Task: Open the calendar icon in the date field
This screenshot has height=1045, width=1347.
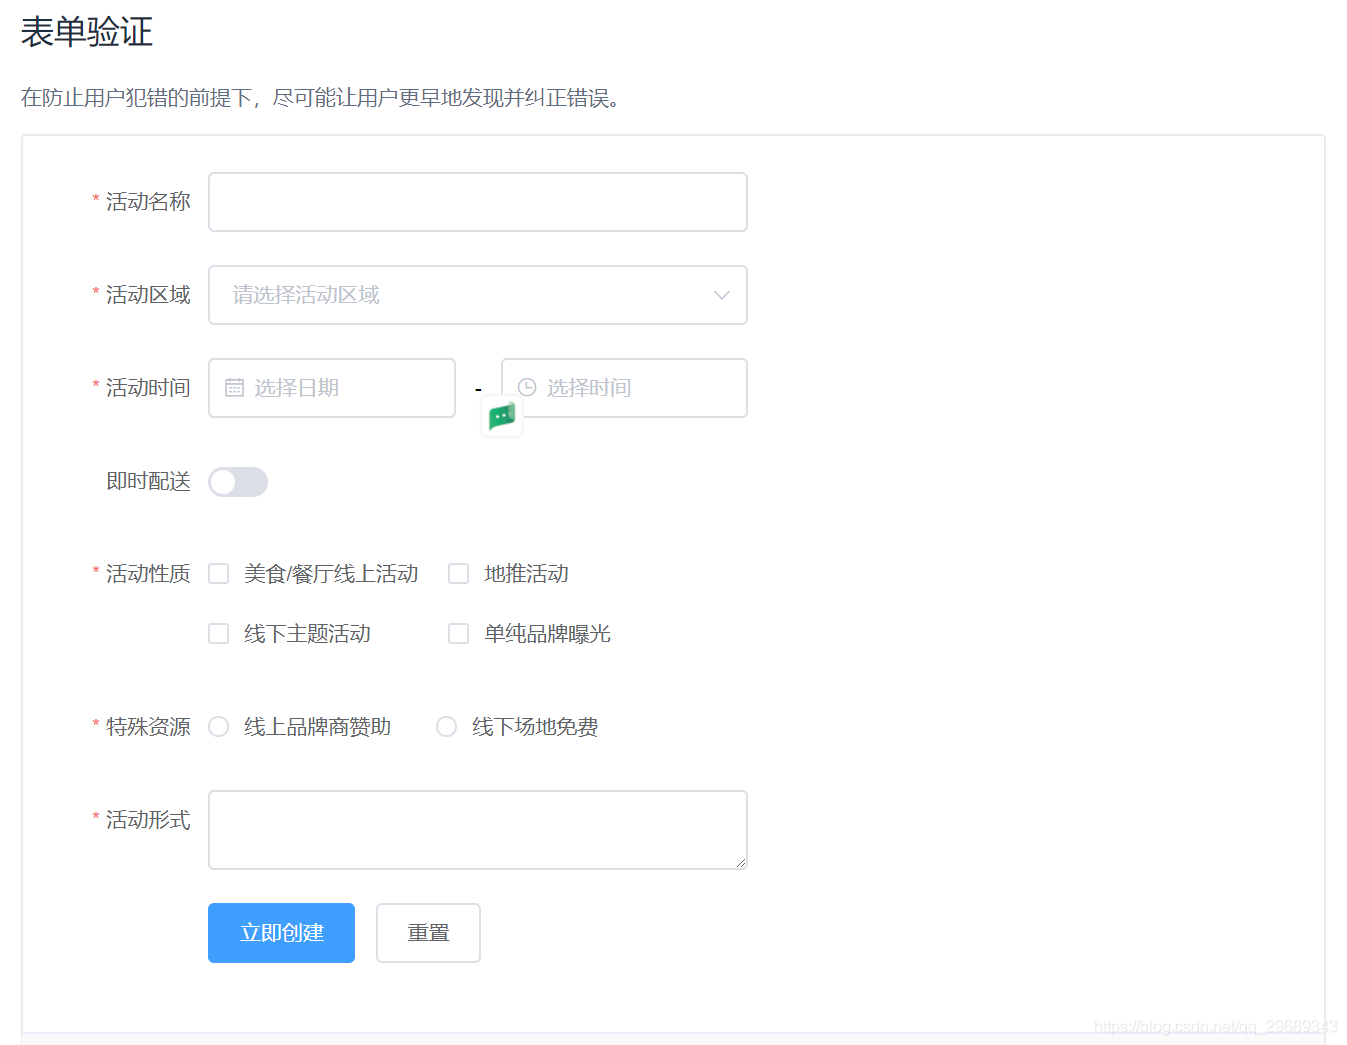Action: point(235,388)
